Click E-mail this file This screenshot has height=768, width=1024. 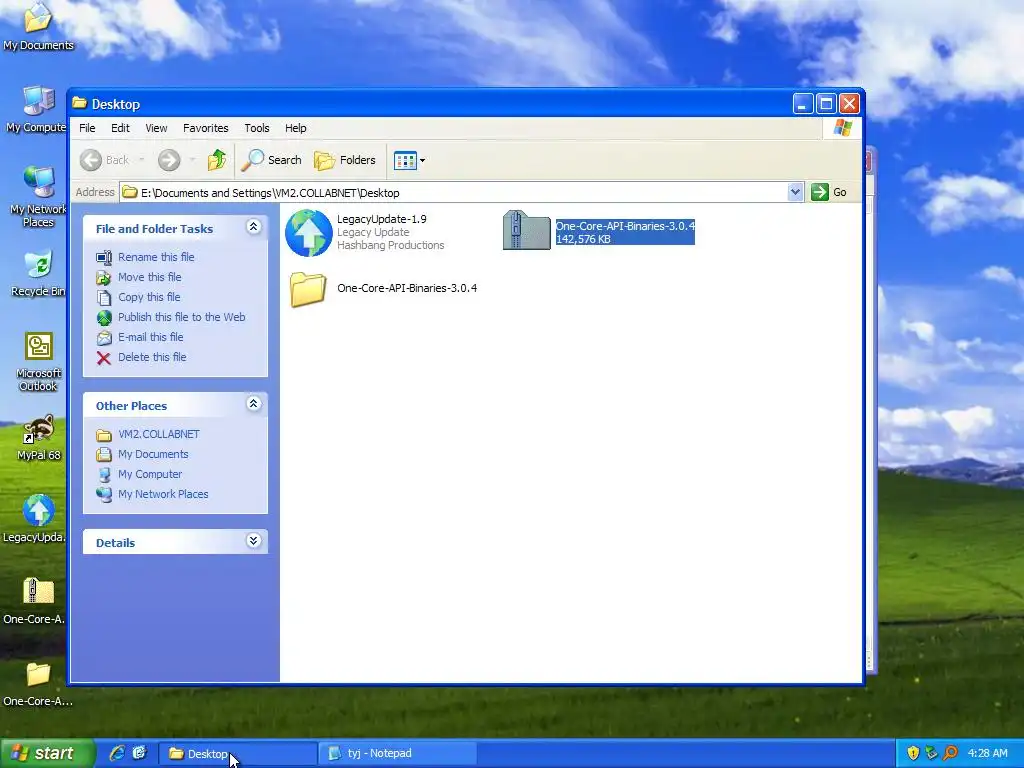150,338
